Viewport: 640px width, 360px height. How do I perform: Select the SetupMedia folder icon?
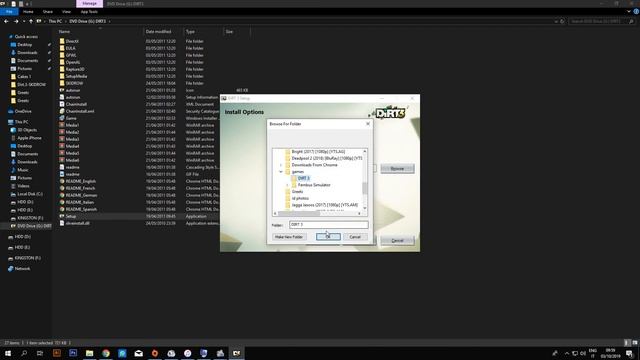tap(62, 76)
